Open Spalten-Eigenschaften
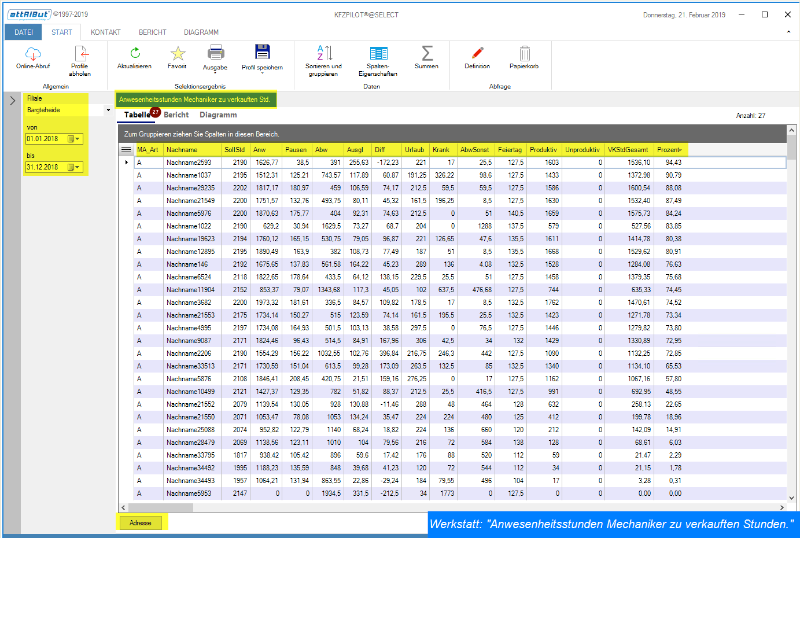 [379, 54]
